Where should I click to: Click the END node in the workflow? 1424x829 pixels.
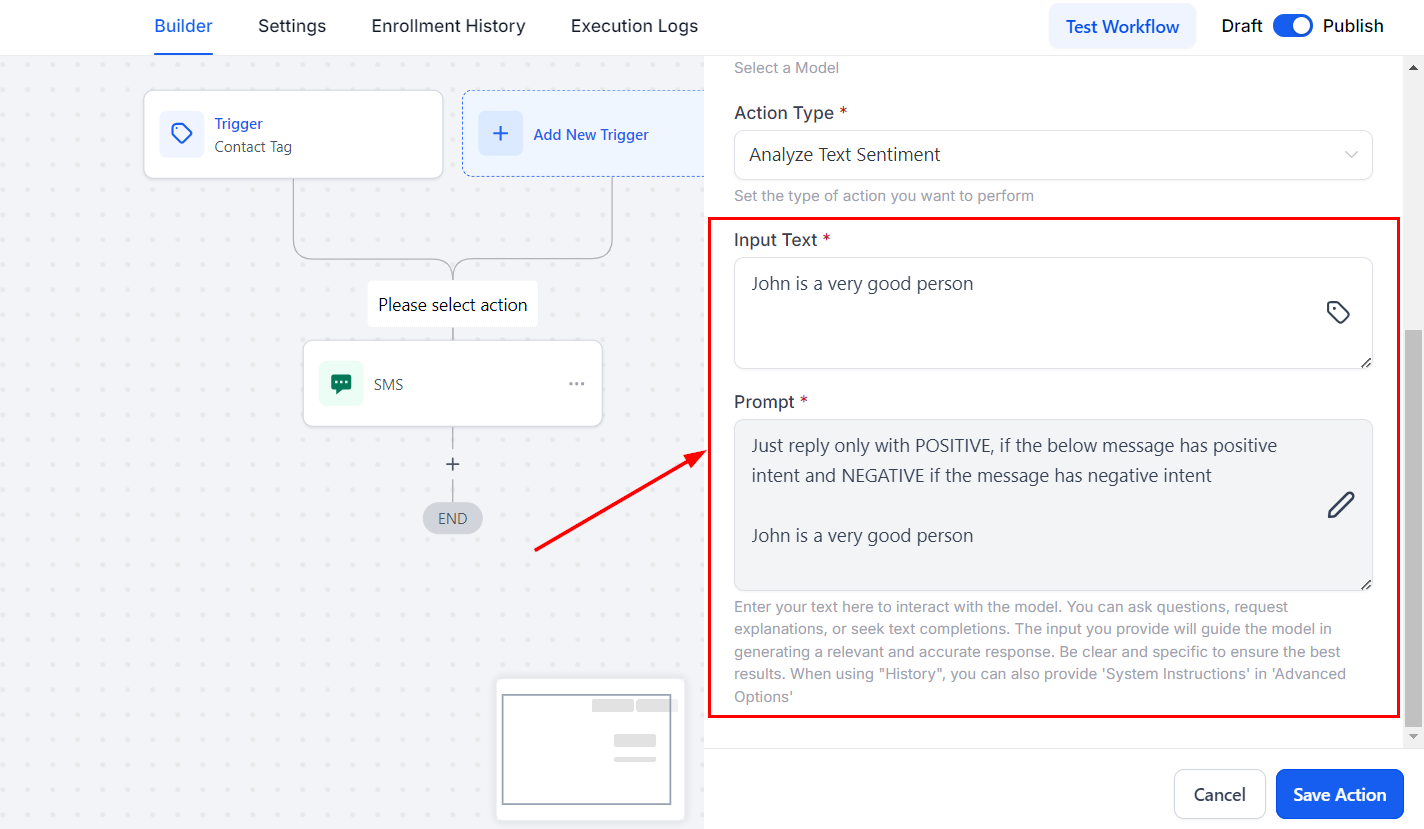(x=452, y=518)
